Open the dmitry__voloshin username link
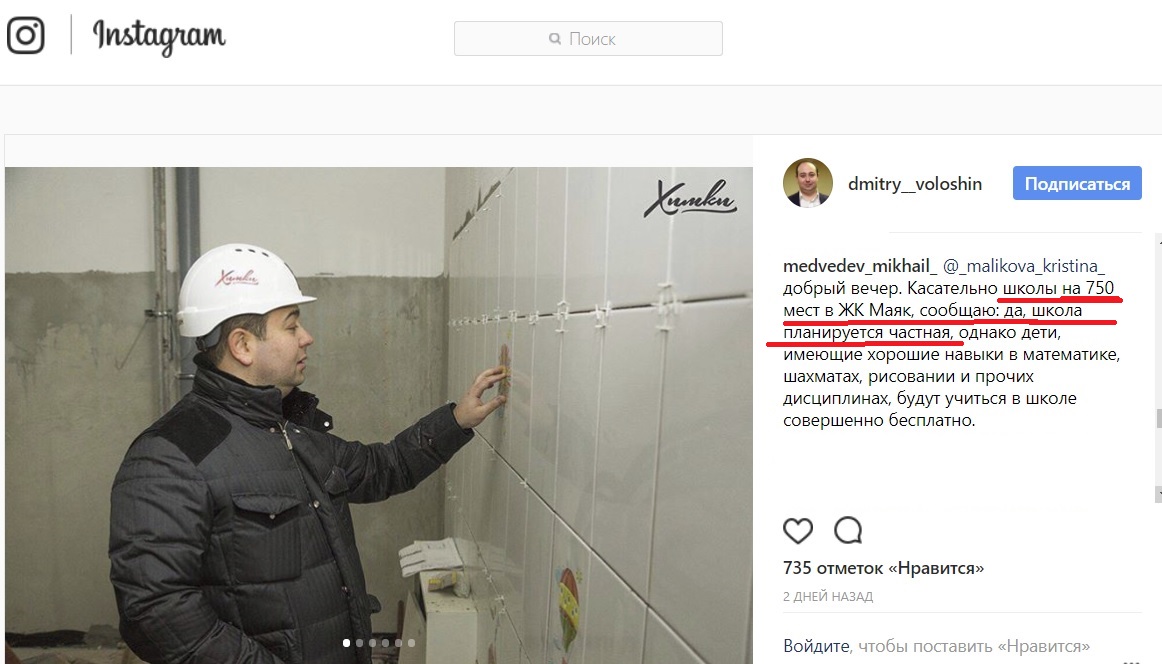Viewport: 1162px width, 664px height. click(914, 184)
